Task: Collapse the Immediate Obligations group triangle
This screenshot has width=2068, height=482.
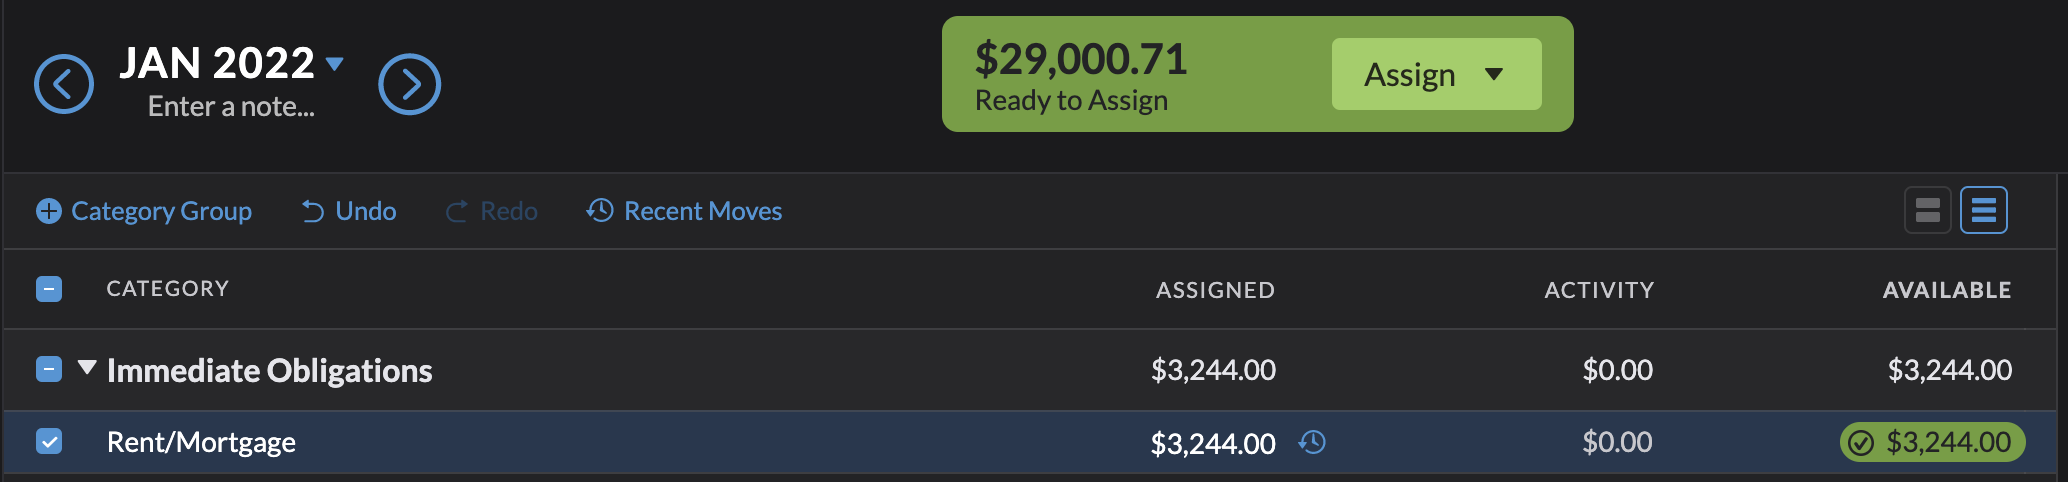Action: 87,368
